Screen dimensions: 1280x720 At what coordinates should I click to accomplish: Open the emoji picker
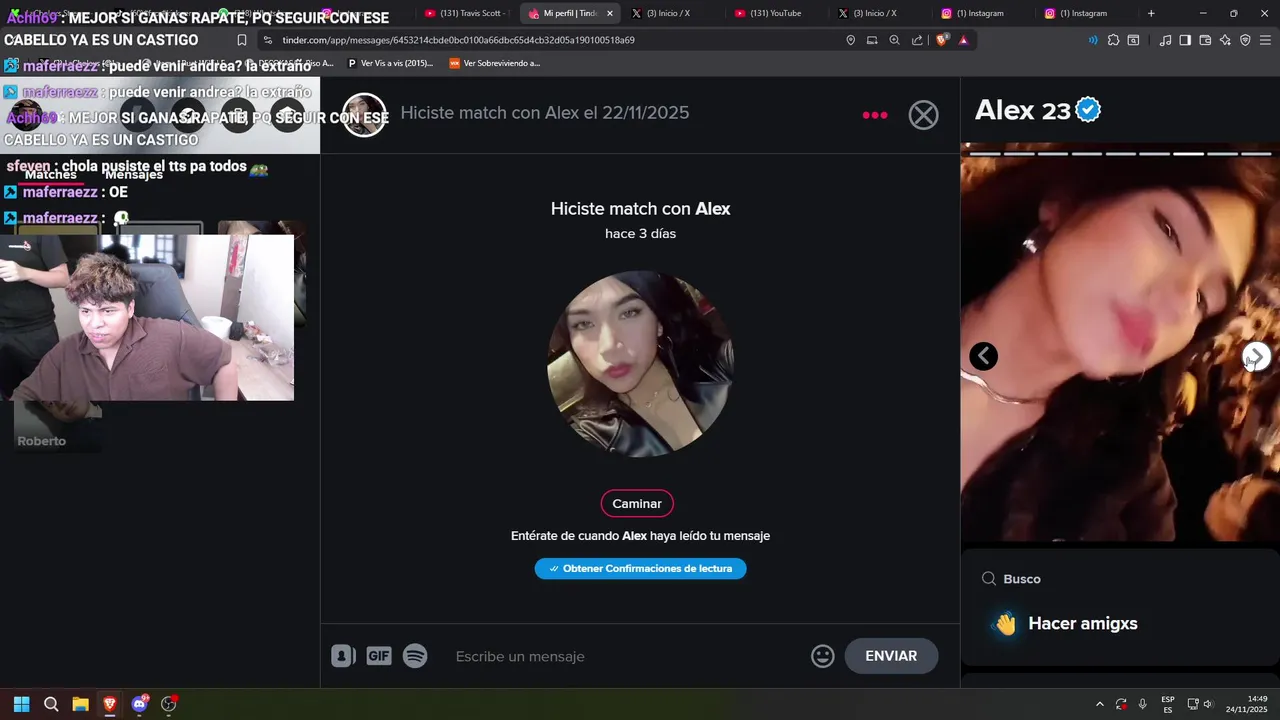click(822, 656)
